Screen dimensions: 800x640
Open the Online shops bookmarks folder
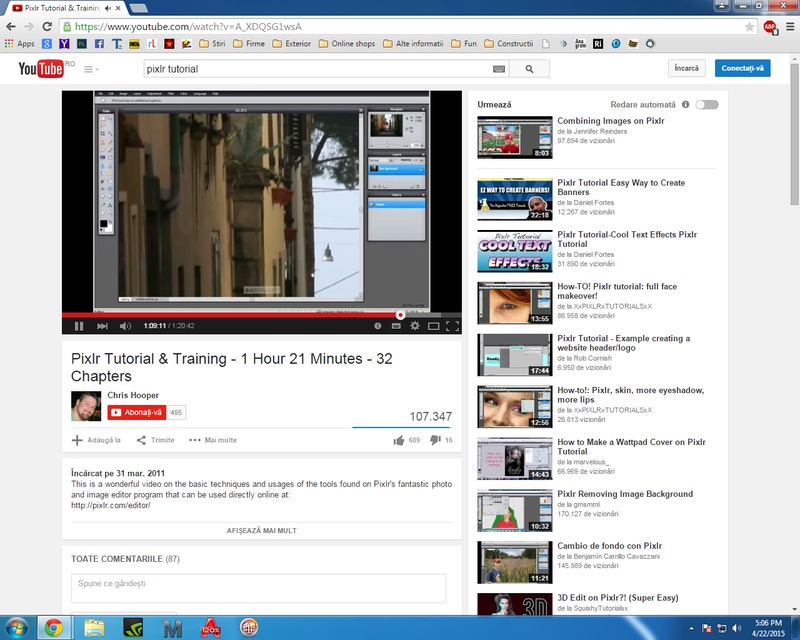[347, 44]
